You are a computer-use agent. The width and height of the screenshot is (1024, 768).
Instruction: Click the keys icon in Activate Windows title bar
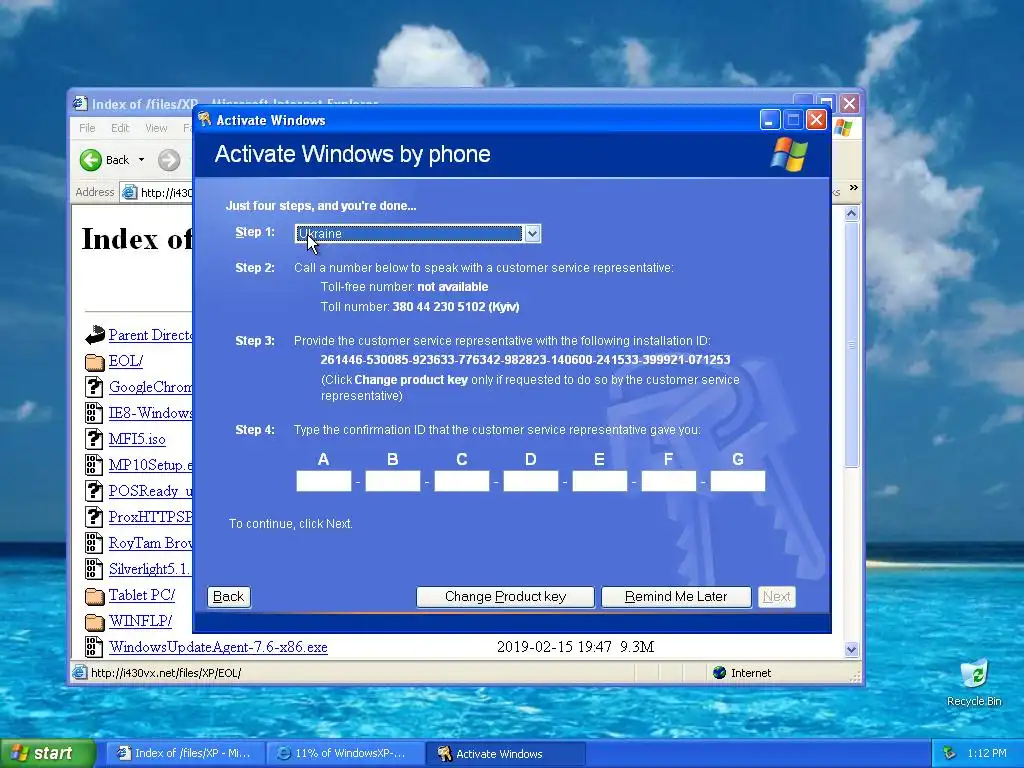pyautogui.click(x=205, y=120)
